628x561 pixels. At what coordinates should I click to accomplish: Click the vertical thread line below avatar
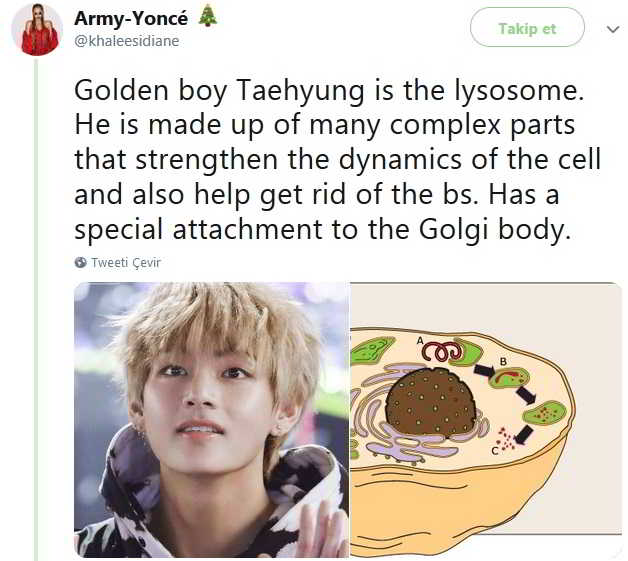click(x=36, y=308)
